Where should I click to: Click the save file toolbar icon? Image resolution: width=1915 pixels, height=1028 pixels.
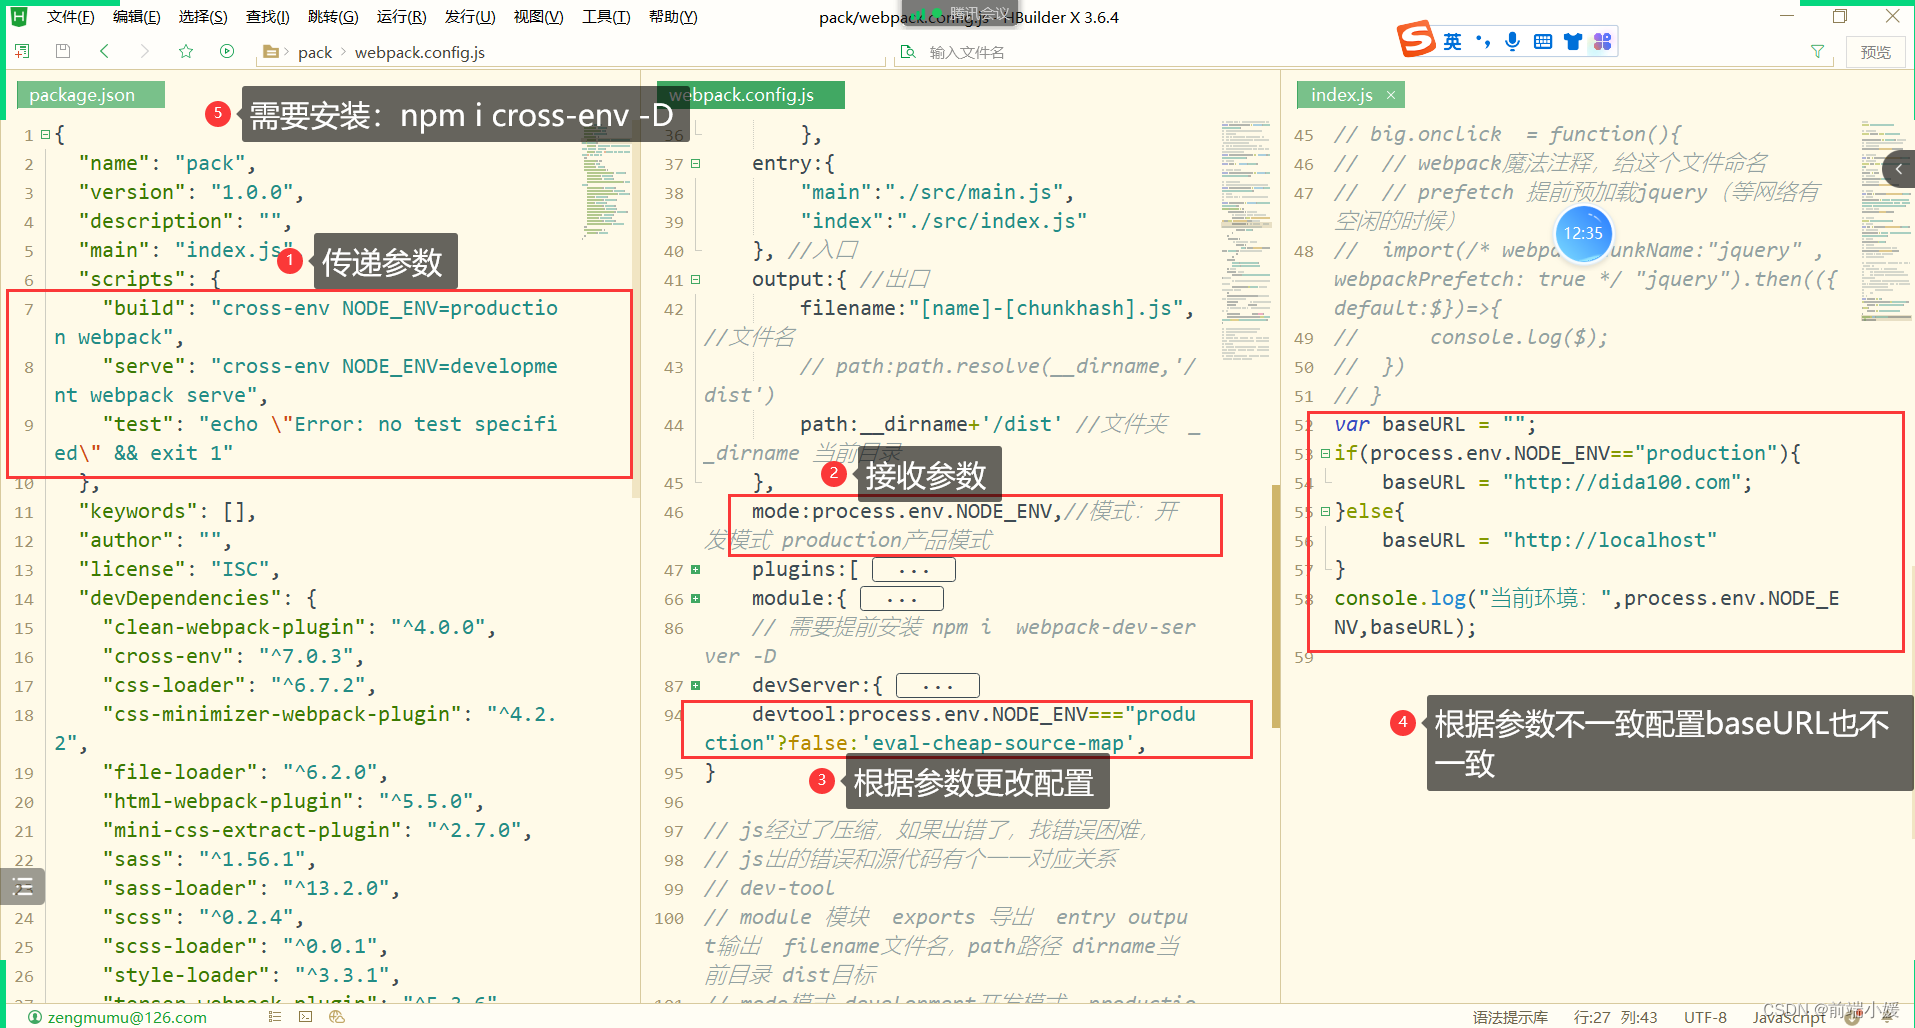point(63,51)
